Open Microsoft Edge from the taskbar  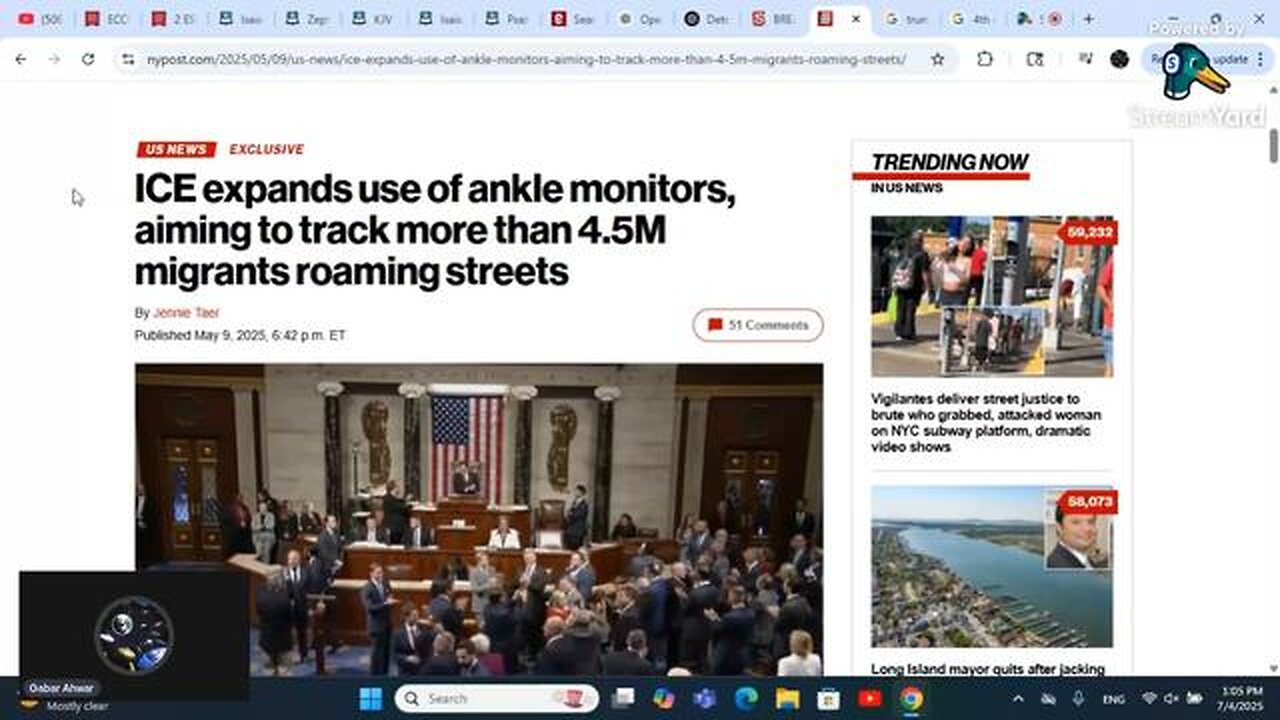(745, 698)
